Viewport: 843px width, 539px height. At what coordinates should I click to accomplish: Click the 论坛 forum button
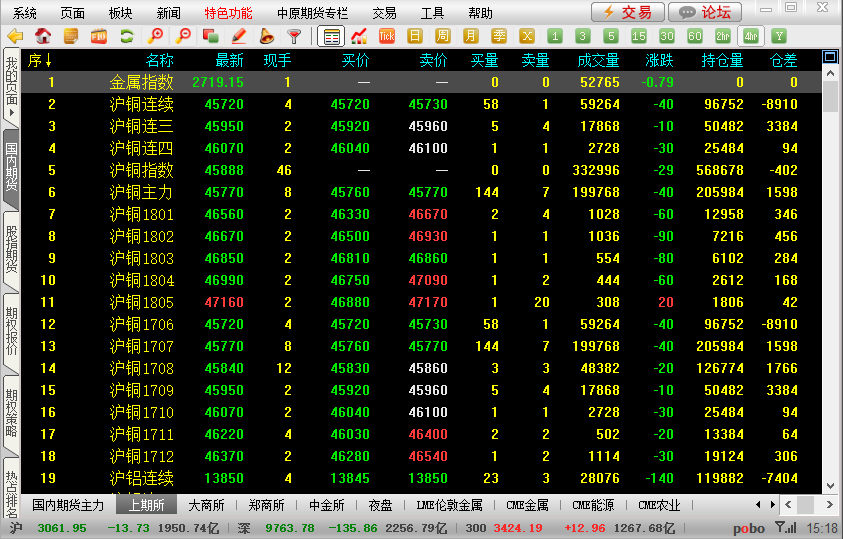click(705, 12)
